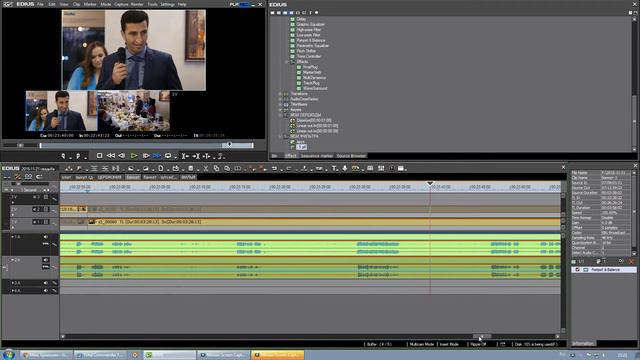Toggle loop playback icon in player
Screen dimensions: 640x360
[168, 156]
